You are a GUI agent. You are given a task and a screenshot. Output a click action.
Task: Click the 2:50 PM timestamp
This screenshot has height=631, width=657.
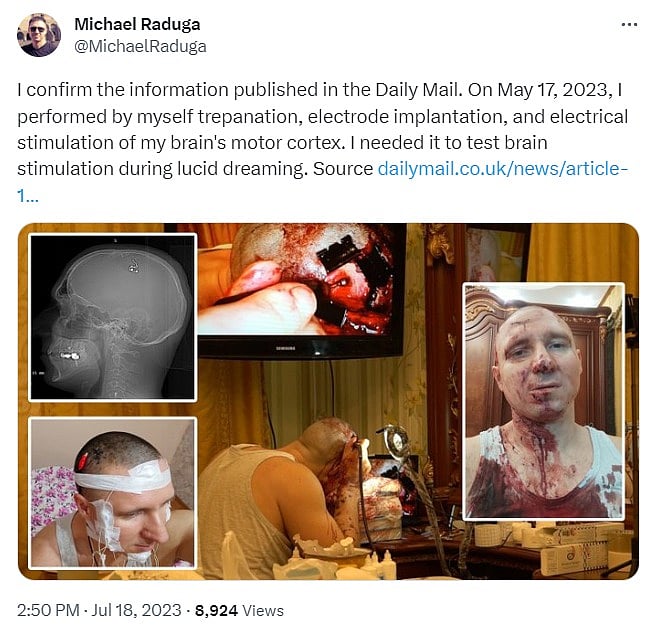(48, 610)
